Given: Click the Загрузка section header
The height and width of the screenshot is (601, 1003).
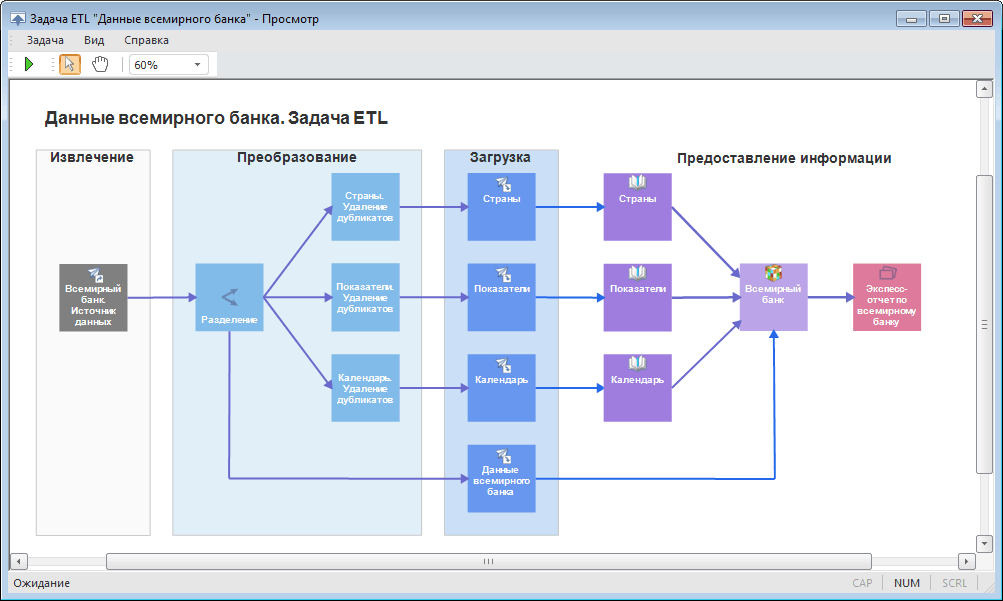Looking at the screenshot, I should pos(500,157).
